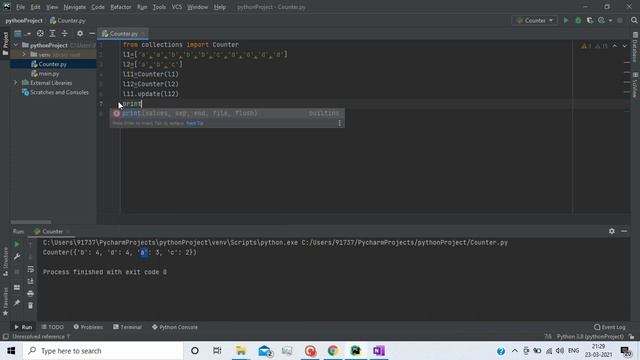The height and width of the screenshot is (360, 640).
Task: Open the Refactor menu
Action: 121,7
